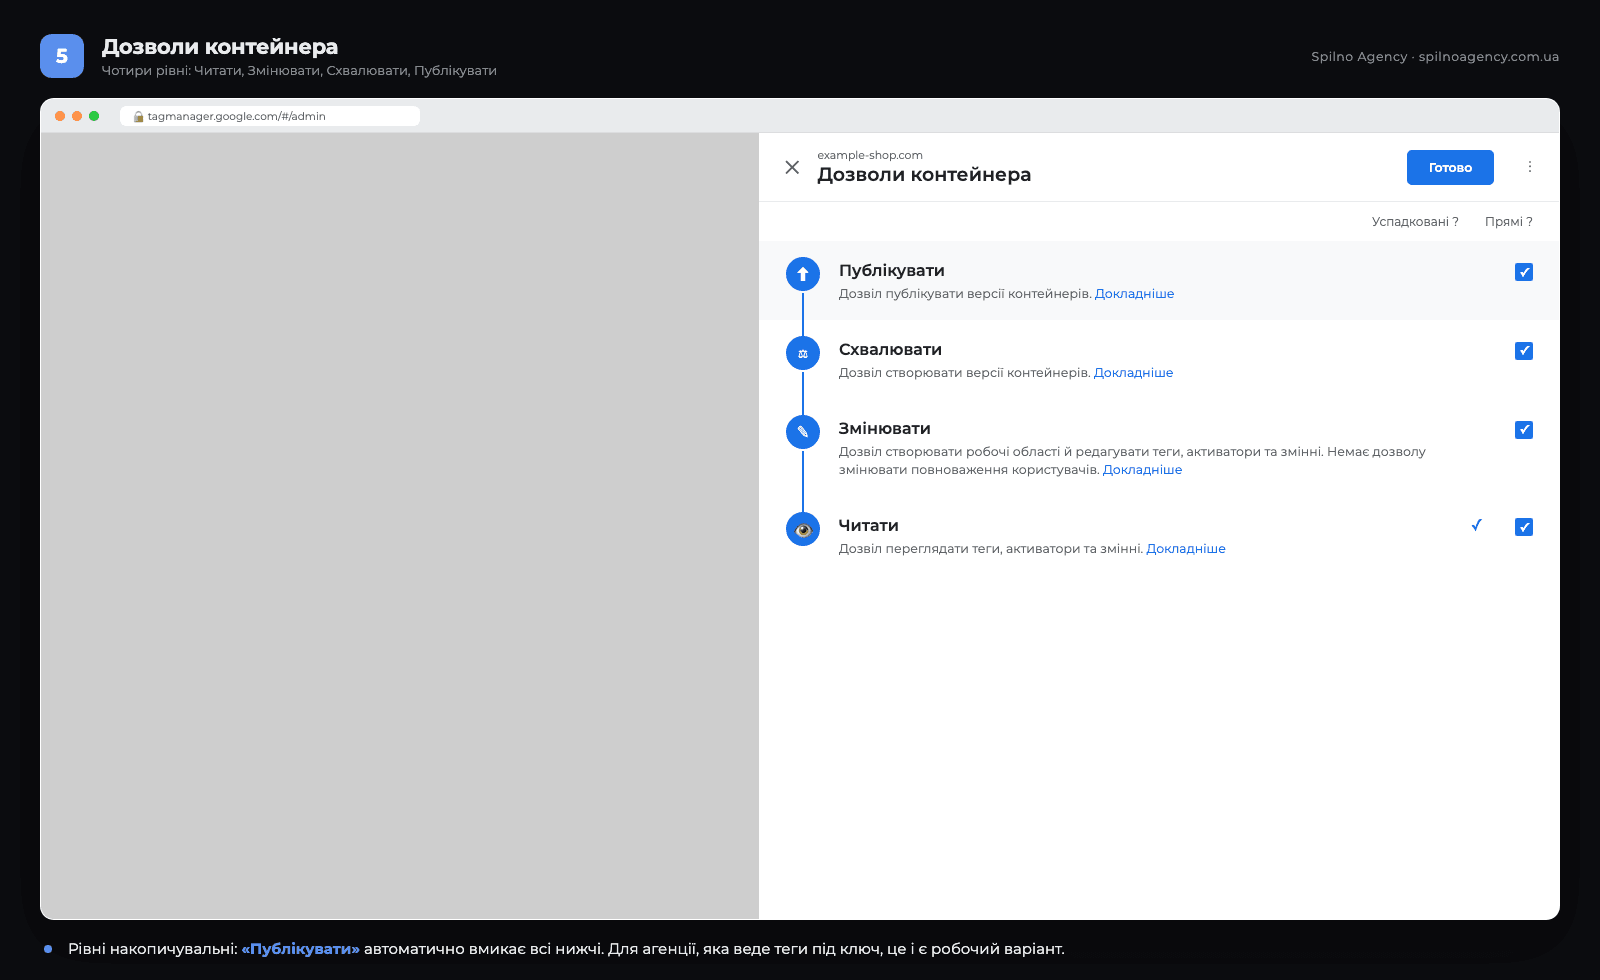Toggle the Схвалювати permission checkbox
1600x980 pixels.
[x=1524, y=351]
